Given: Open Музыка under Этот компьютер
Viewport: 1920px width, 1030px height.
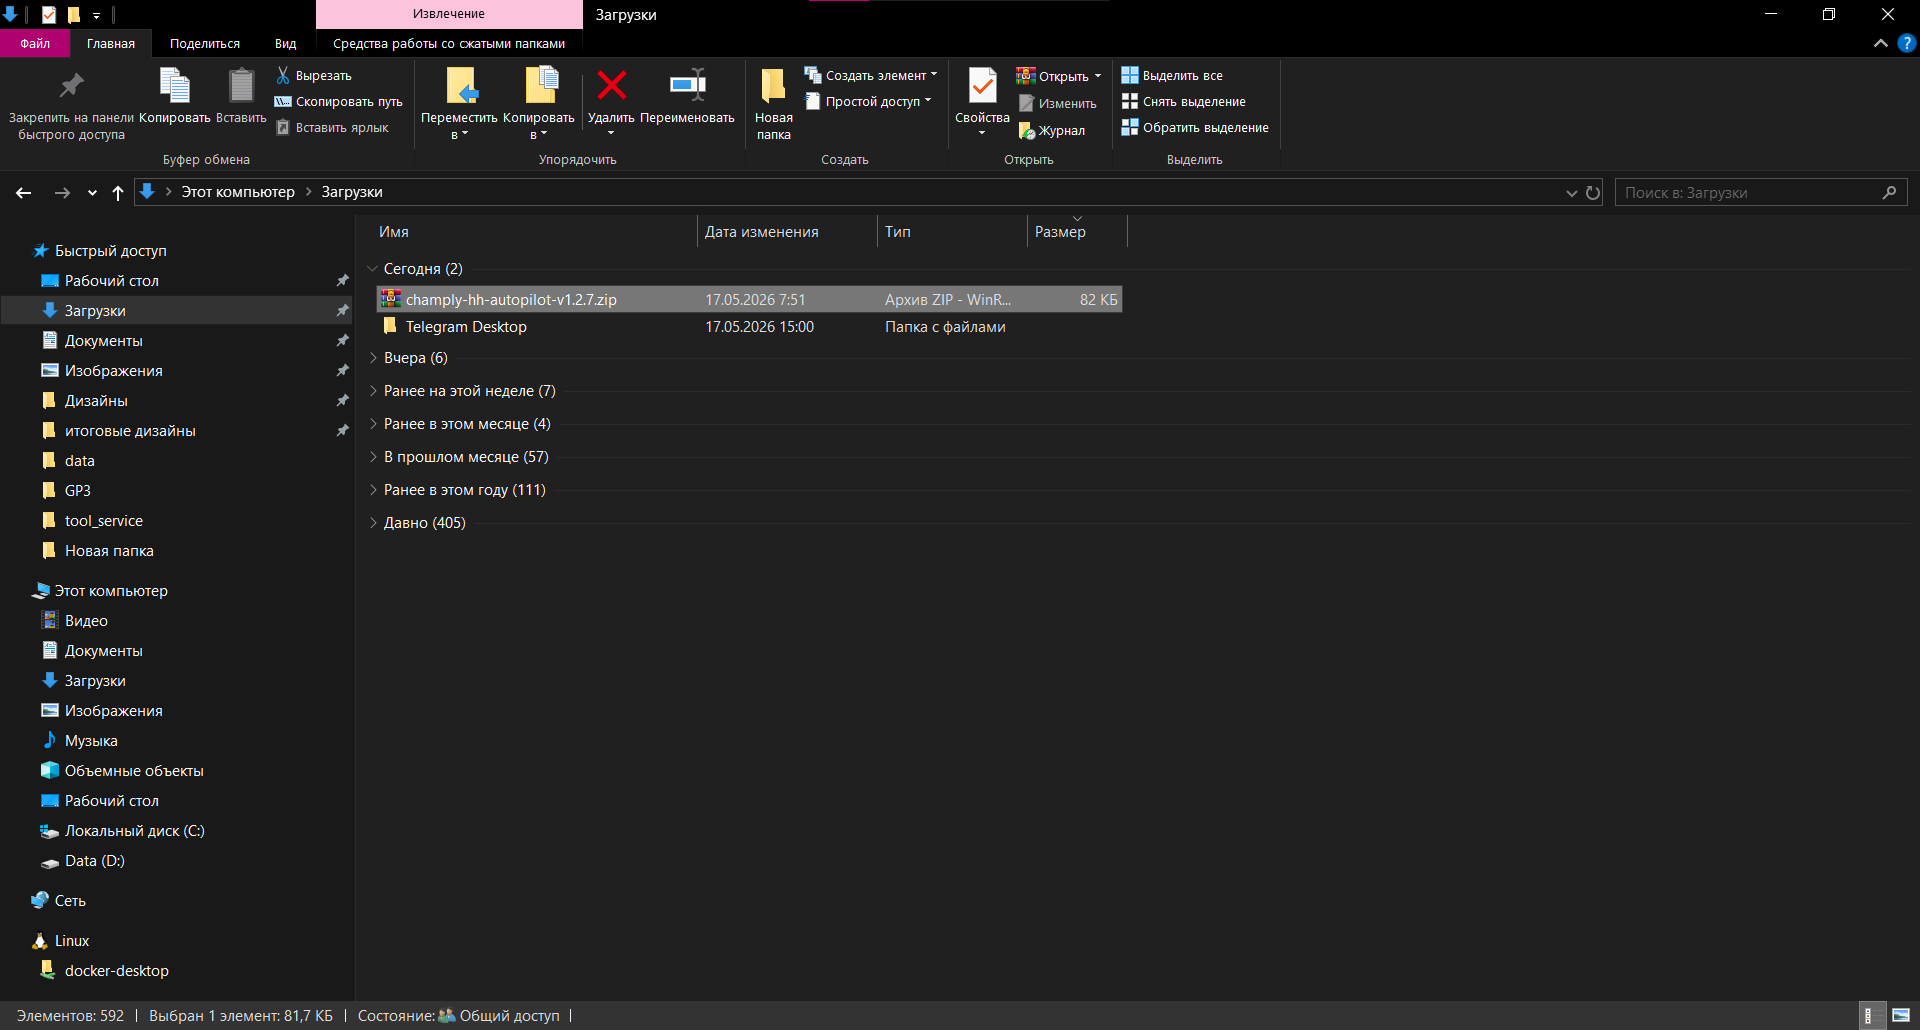Looking at the screenshot, I should [x=91, y=741].
